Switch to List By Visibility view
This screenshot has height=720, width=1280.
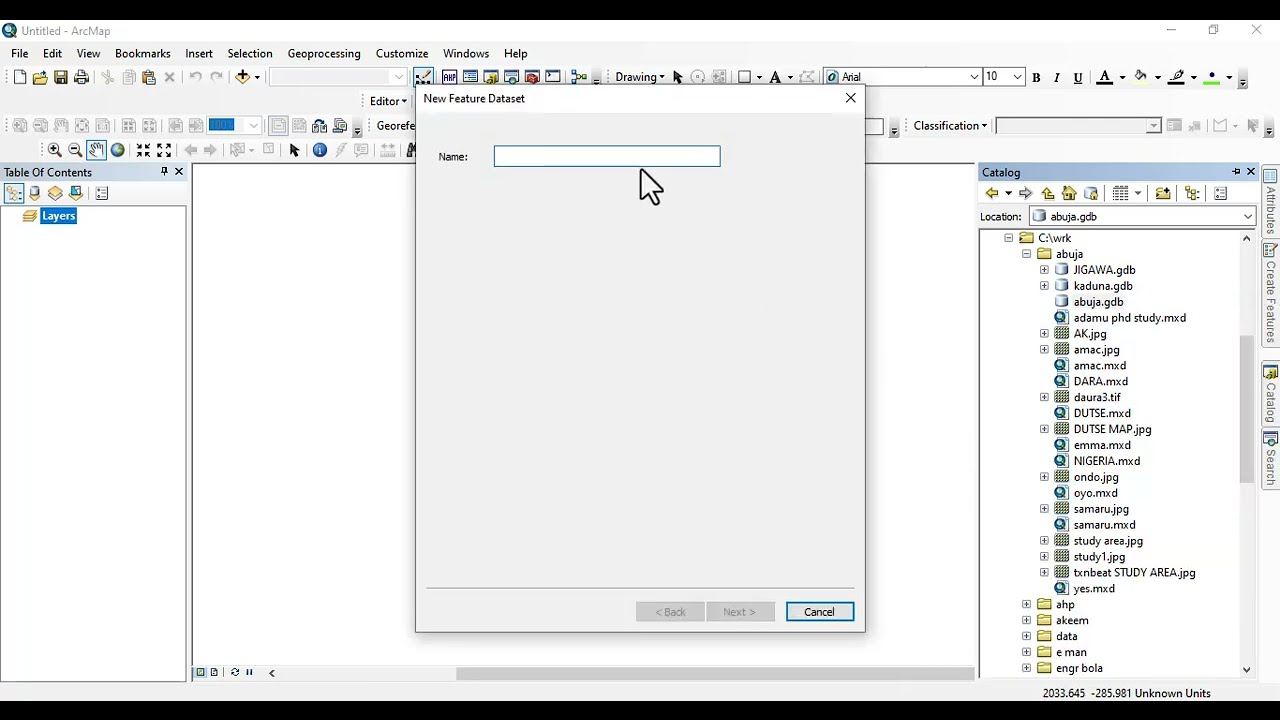coord(55,194)
